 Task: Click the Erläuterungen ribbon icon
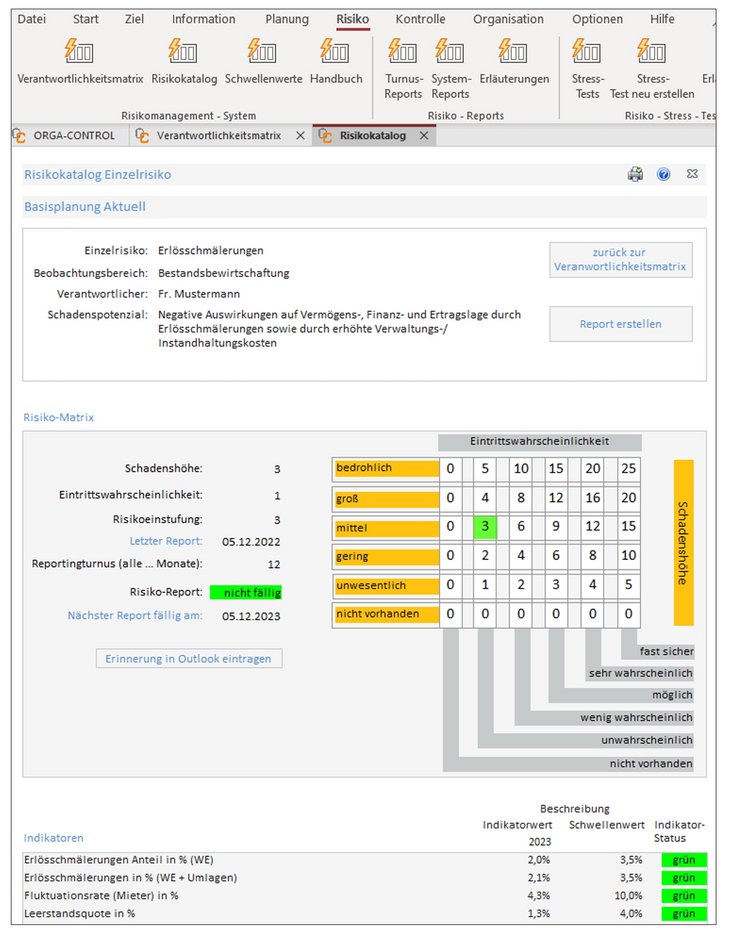(x=514, y=52)
